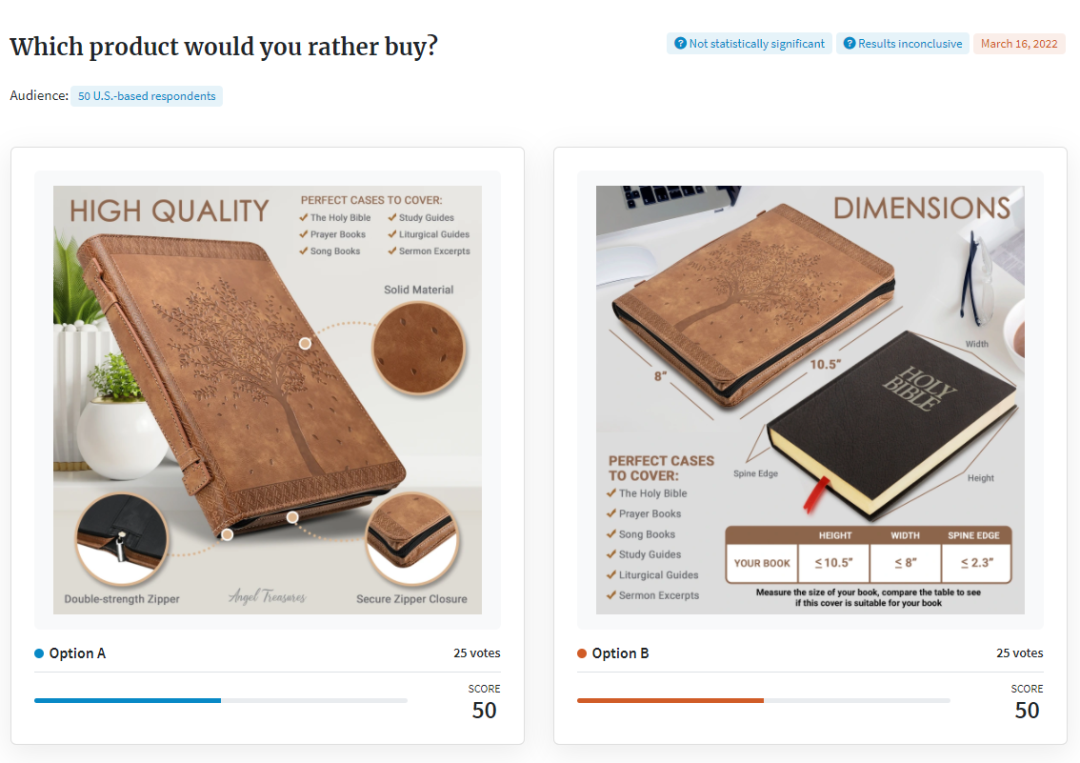The image size is (1080, 763).
Task: Click Secure Zipper Closure closeup circle
Action: [x=412, y=539]
